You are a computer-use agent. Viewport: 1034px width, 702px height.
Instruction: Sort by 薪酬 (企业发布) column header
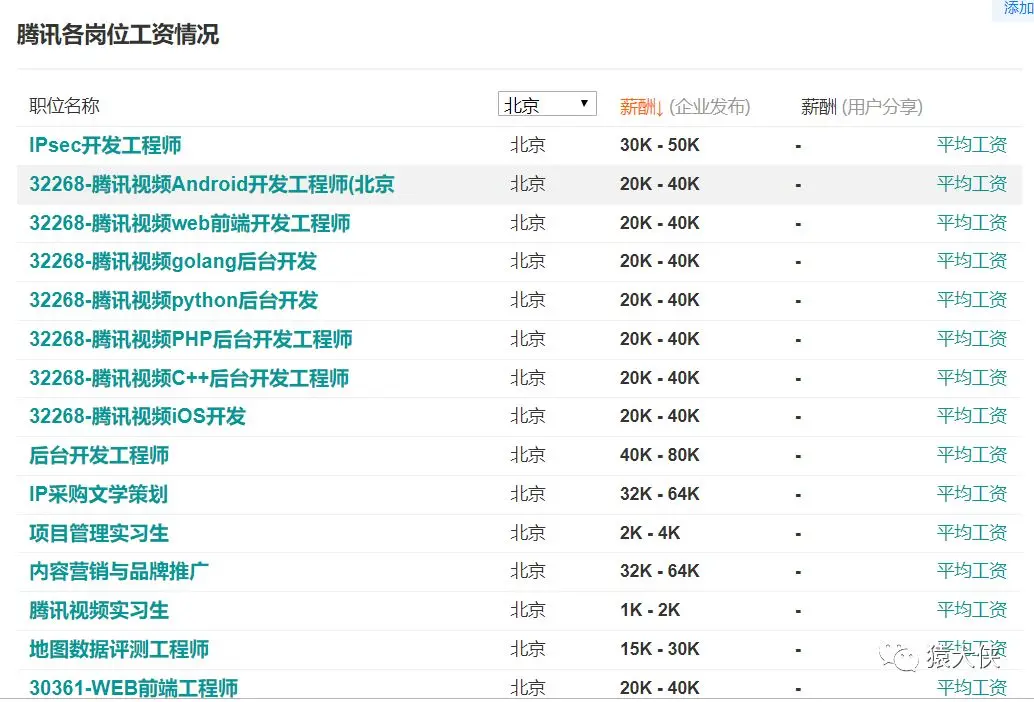tap(684, 106)
